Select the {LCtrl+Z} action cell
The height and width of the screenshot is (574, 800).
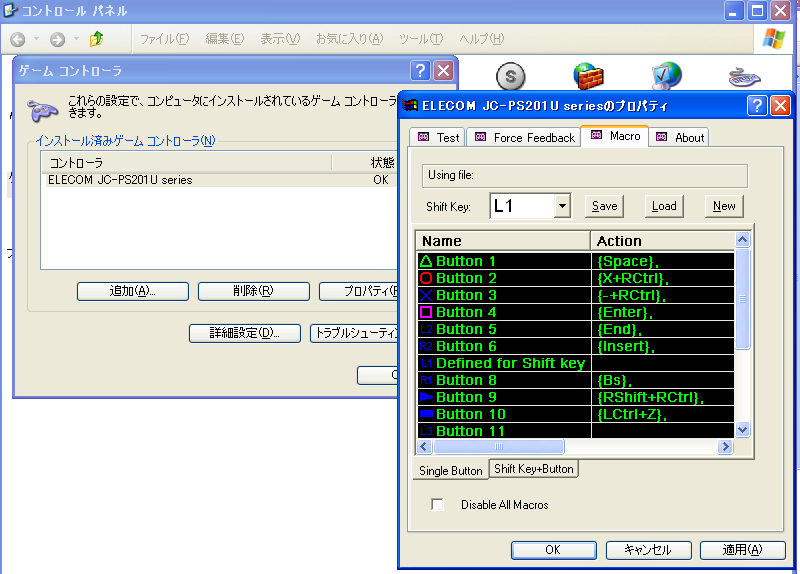click(663, 414)
